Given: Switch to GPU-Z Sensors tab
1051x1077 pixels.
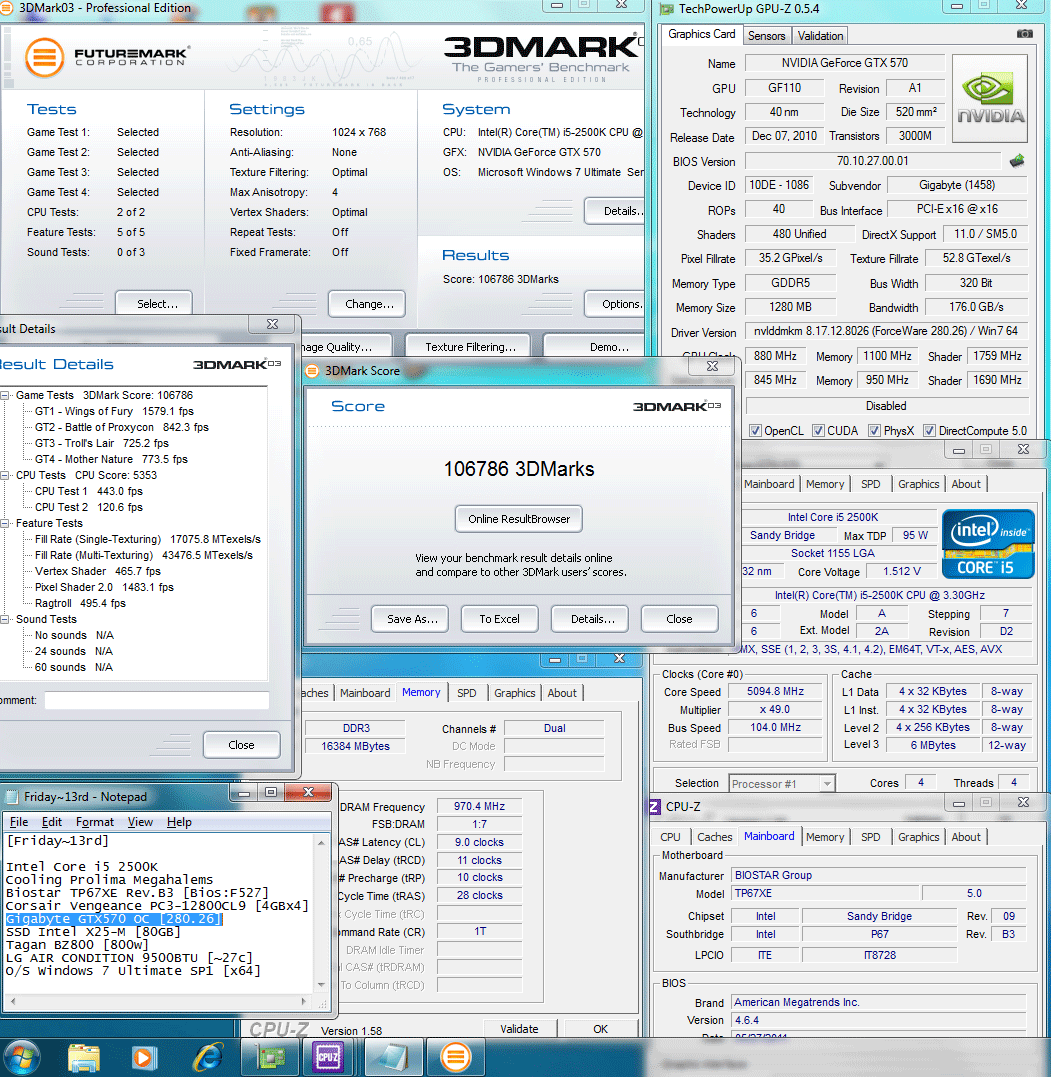Looking at the screenshot, I should 766,36.
